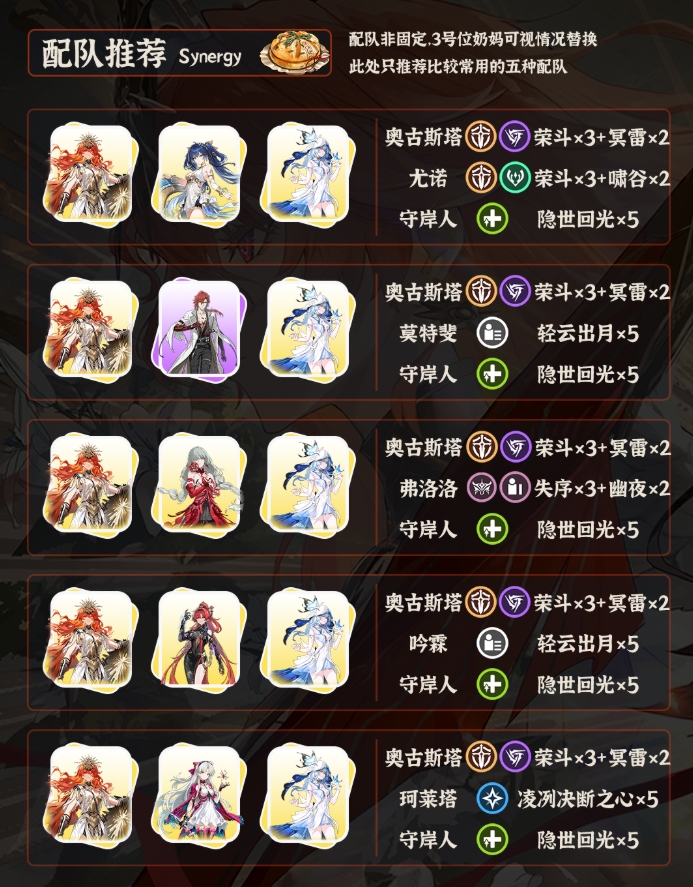Viewport: 693px width, 887px height.
Task: Select 莫特斐 purple portrait card
Action: pos(199,328)
